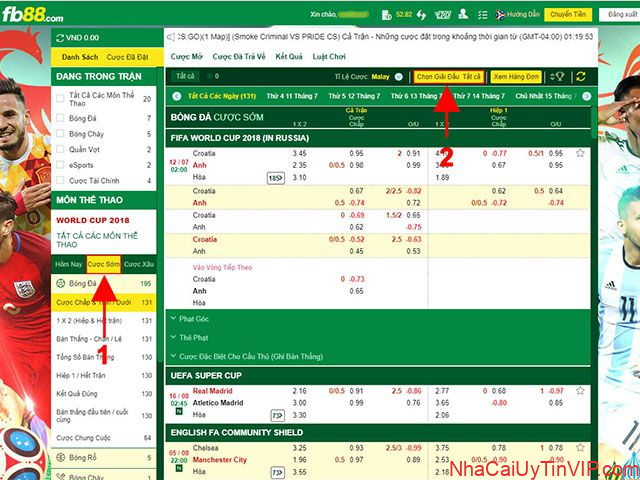Switch to the Danh Sách tab

(80, 57)
